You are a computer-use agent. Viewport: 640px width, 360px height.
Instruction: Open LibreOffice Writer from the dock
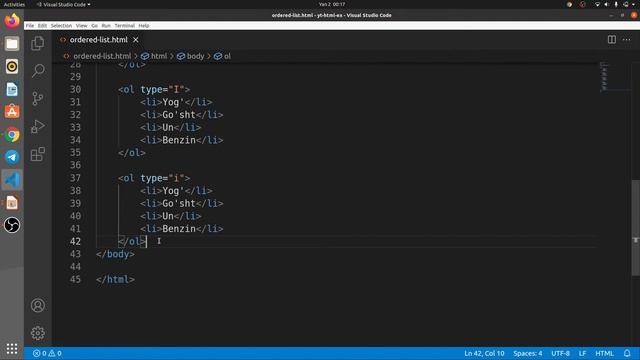(x=12, y=89)
